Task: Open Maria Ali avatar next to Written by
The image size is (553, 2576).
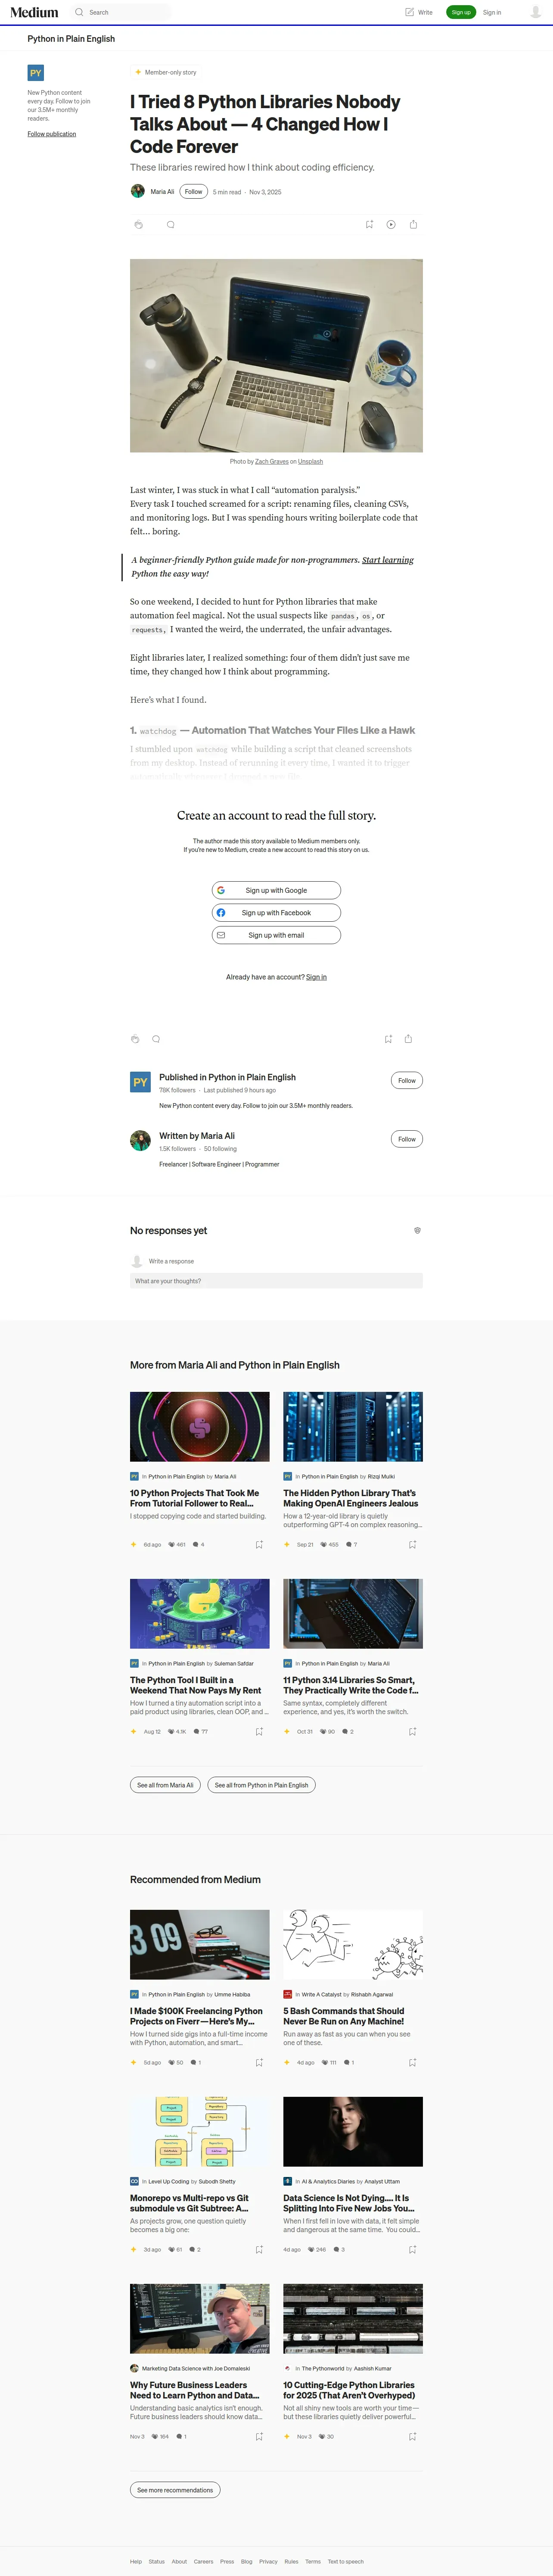Action: pos(140,1140)
